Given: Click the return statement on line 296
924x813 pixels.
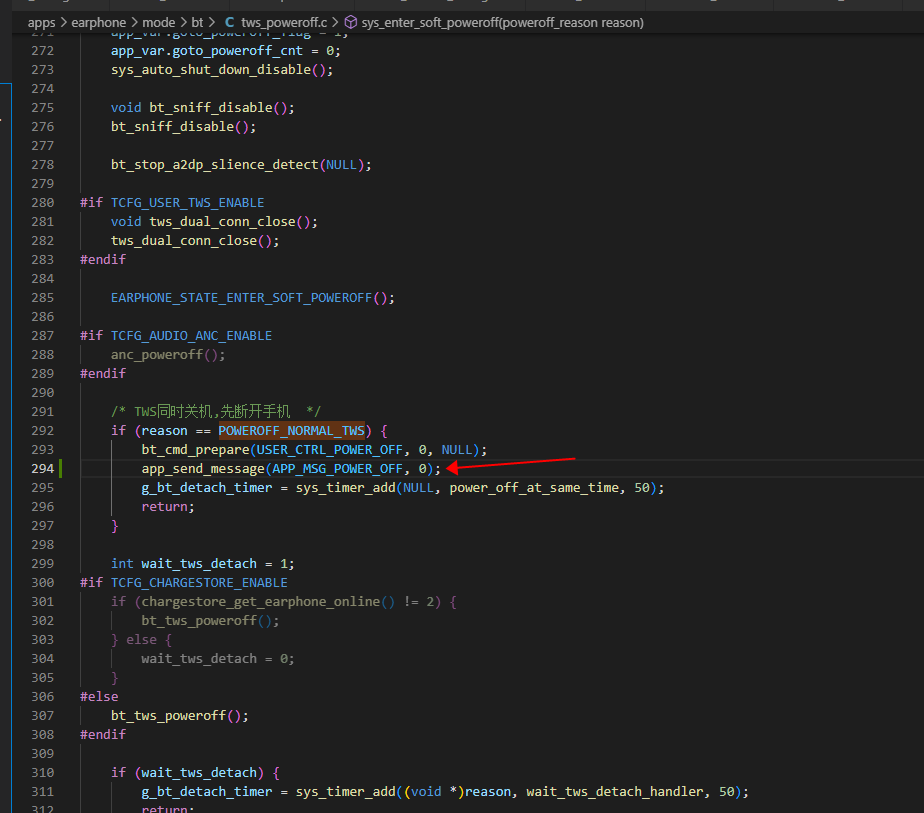Looking at the screenshot, I should coord(168,507).
